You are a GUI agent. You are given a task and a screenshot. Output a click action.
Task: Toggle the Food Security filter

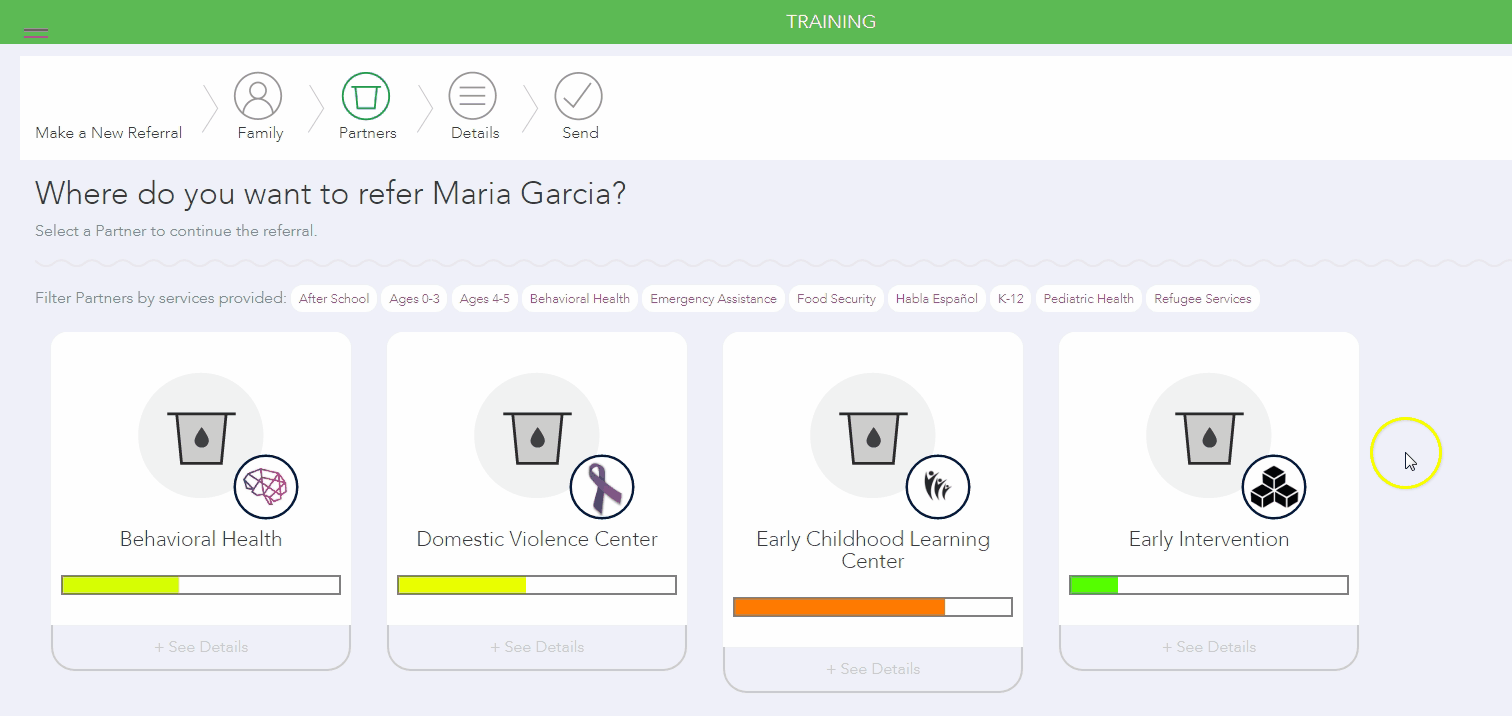click(836, 299)
